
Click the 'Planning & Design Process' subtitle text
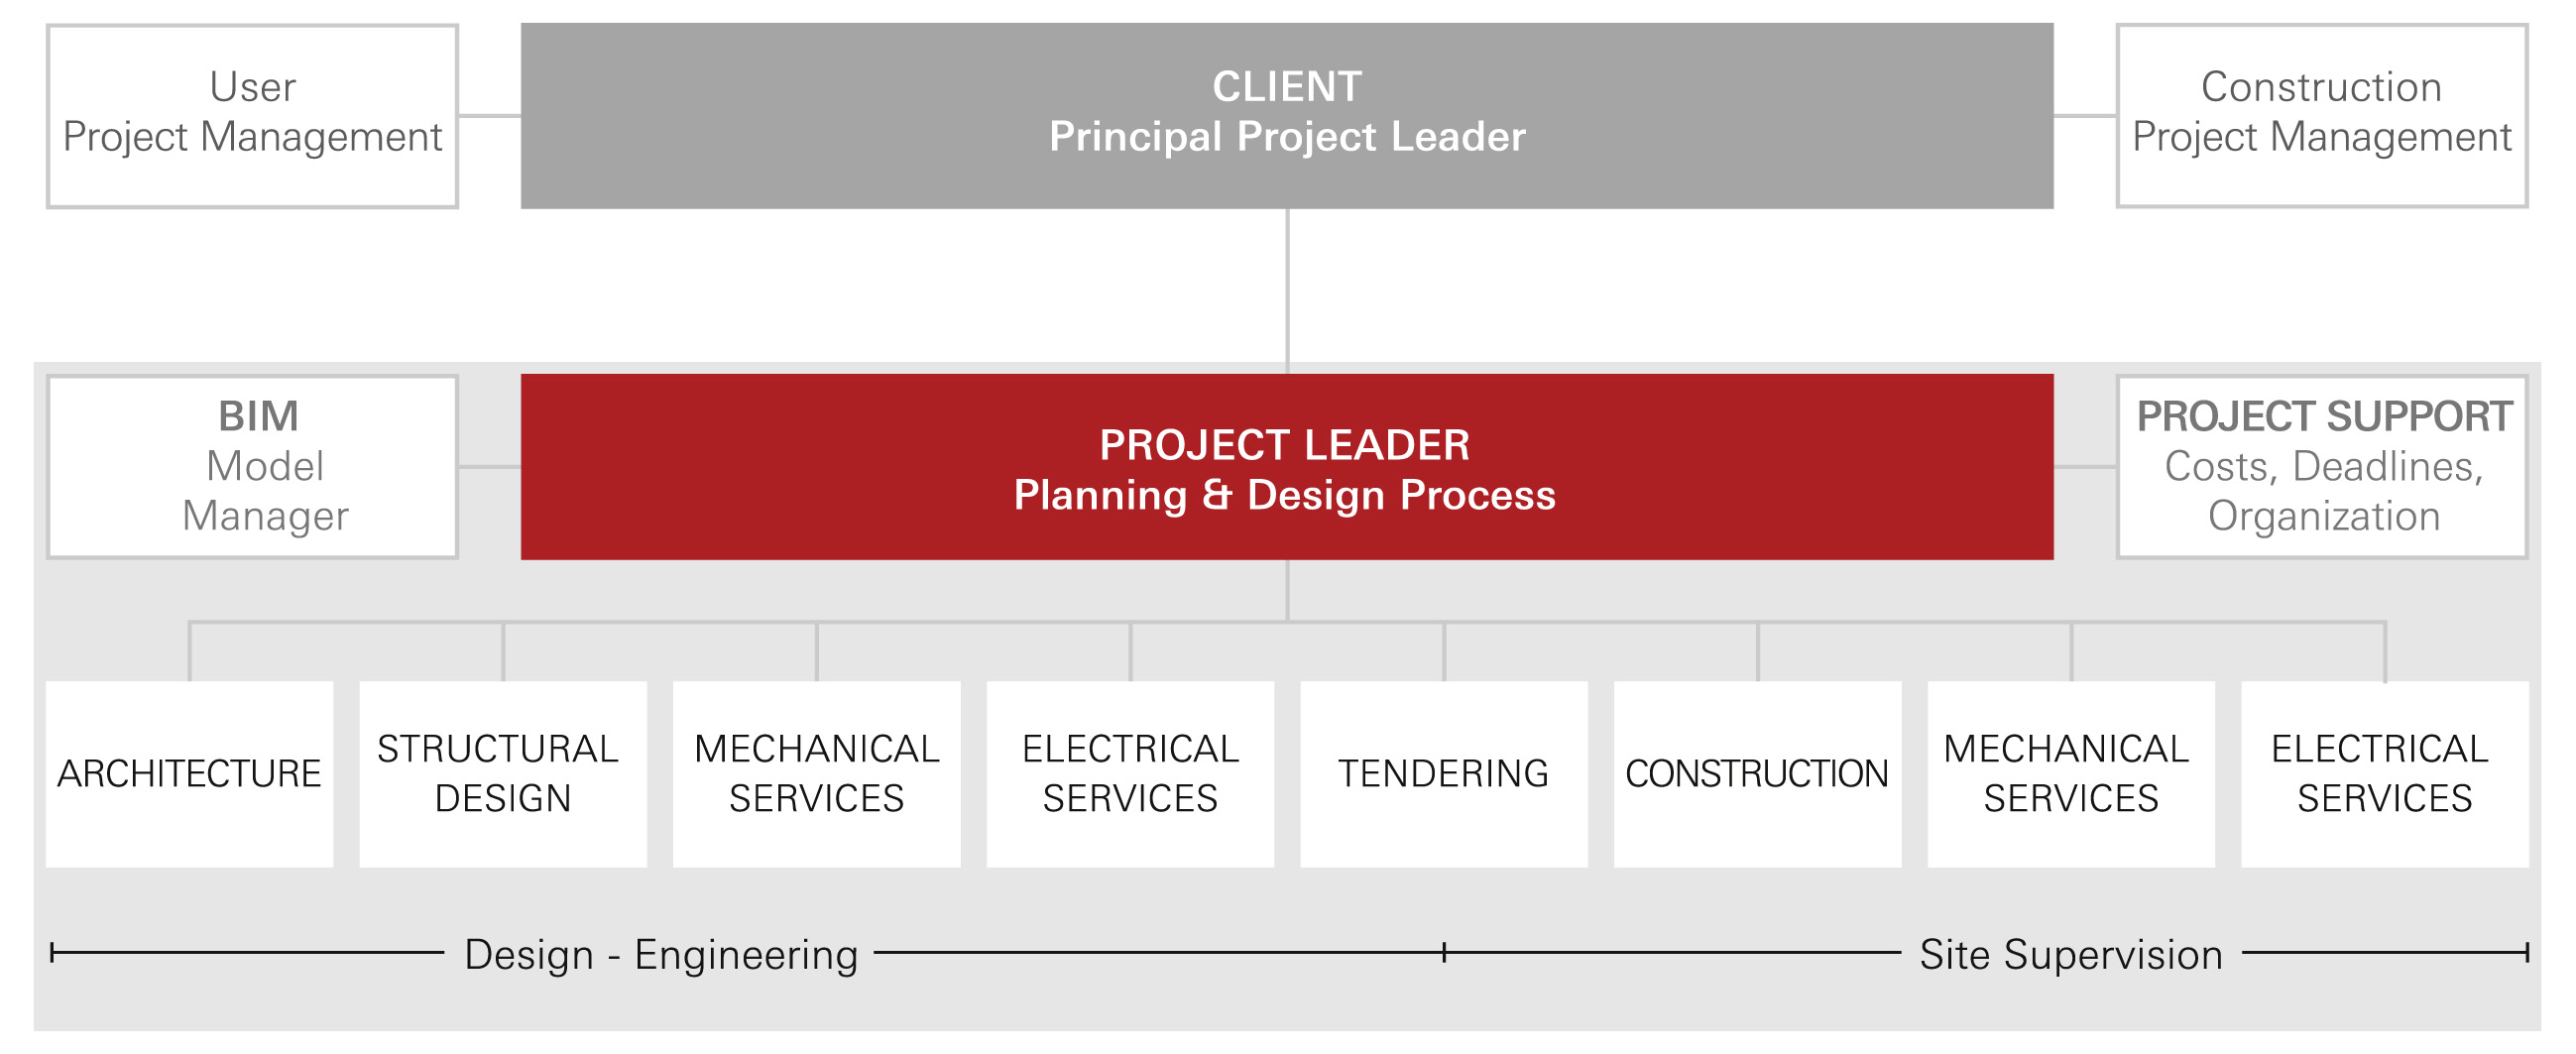click(x=1285, y=496)
